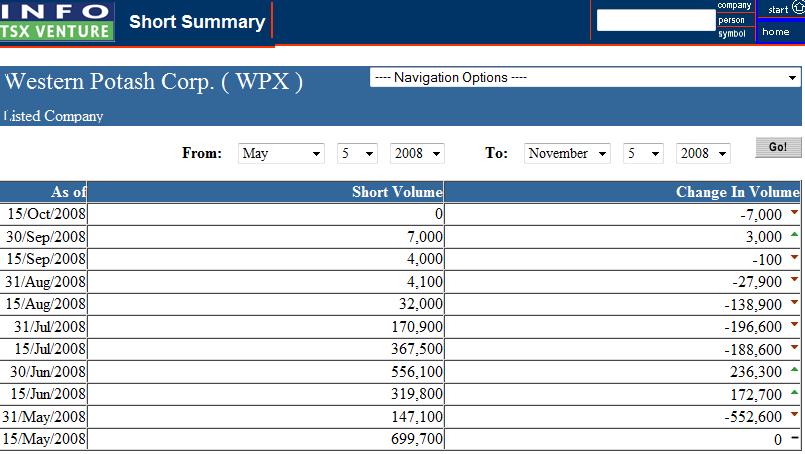The image size is (805, 454).
Task: Click green up arrow for 30/Jun/2008 row
Action: [794, 371]
